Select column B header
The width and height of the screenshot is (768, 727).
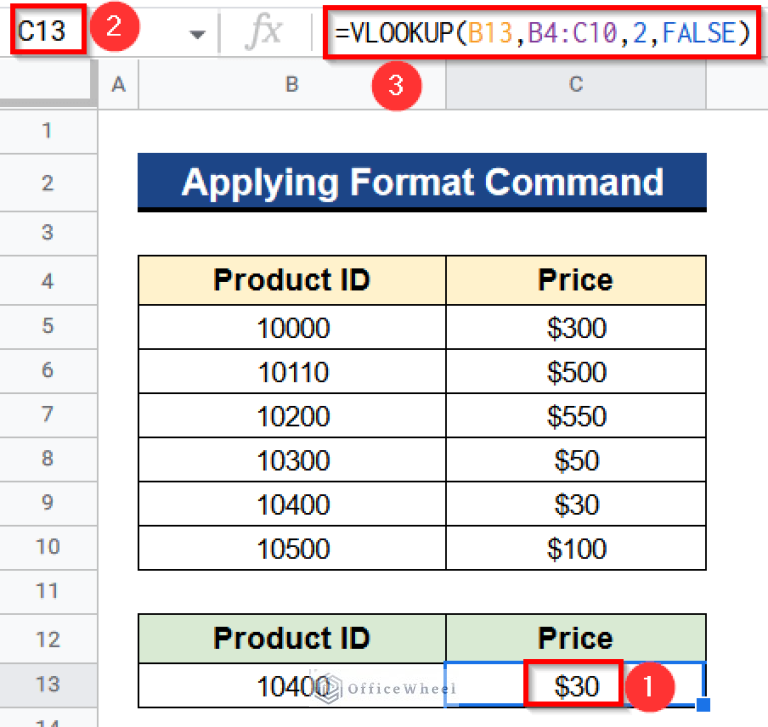tap(292, 85)
